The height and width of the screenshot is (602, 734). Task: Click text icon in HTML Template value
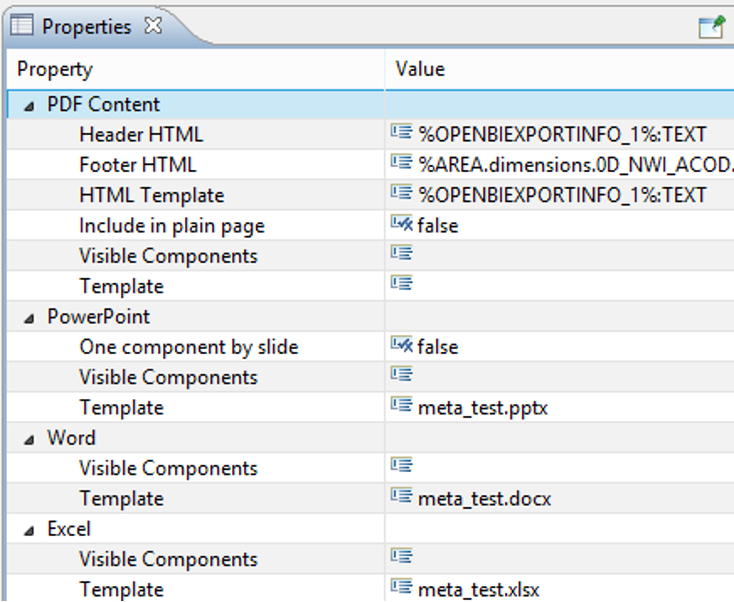pyautogui.click(x=402, y=193)
